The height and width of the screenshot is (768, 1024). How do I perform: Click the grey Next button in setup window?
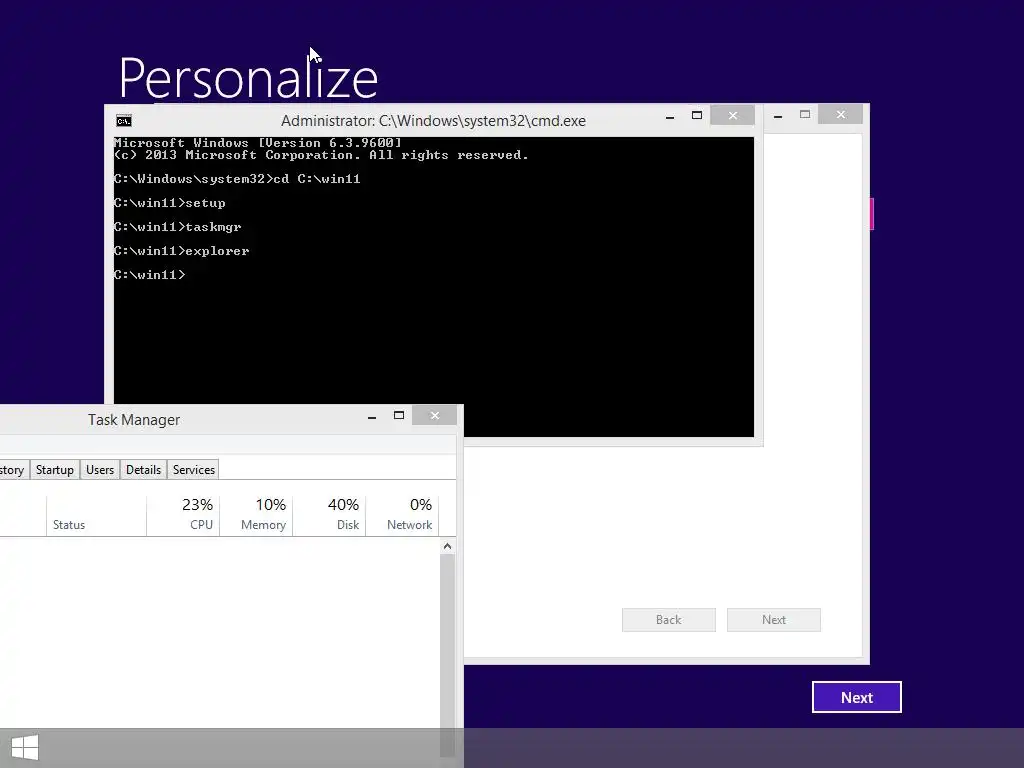[774, 620]
